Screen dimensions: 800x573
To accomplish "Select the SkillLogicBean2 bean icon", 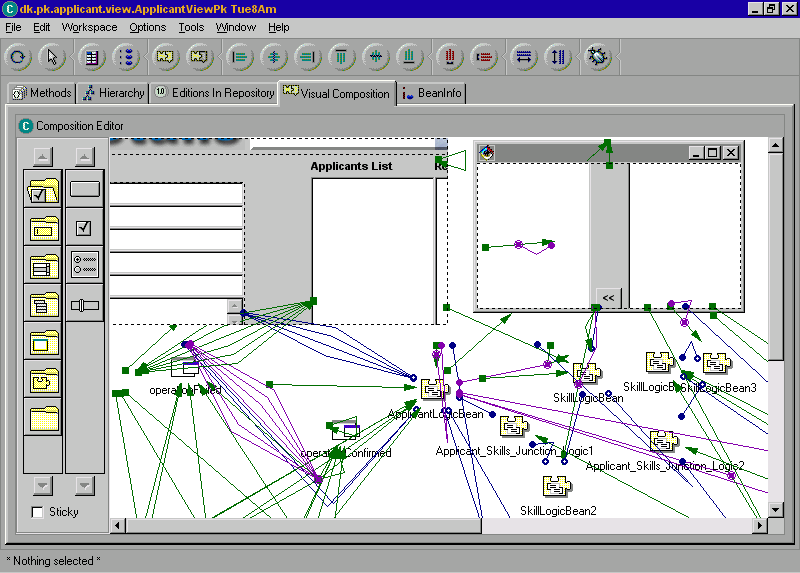I will [x=556, y=487].
